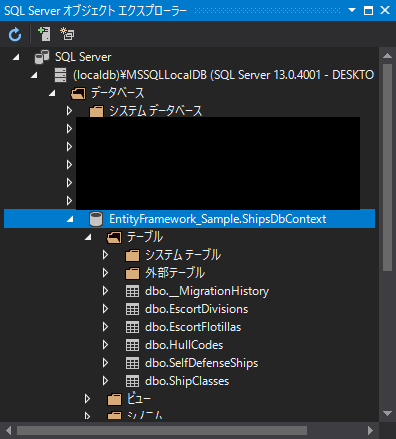
Task: Click the horizontal scrollbar left arrow
Action: coord(8,430)
